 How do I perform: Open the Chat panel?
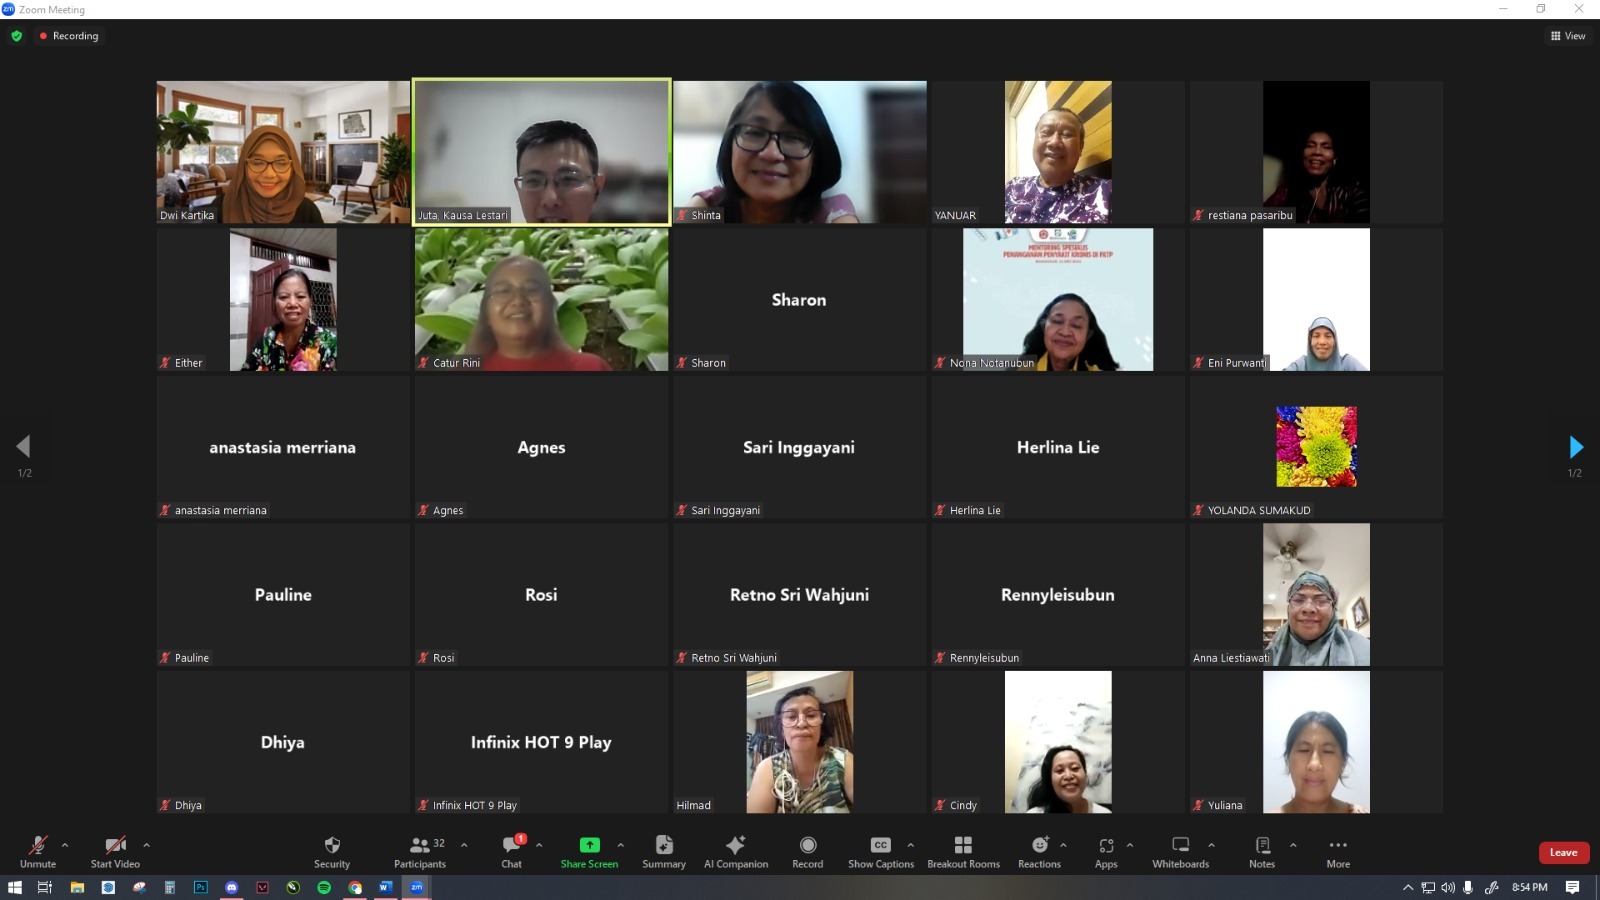tap(511, 846)
